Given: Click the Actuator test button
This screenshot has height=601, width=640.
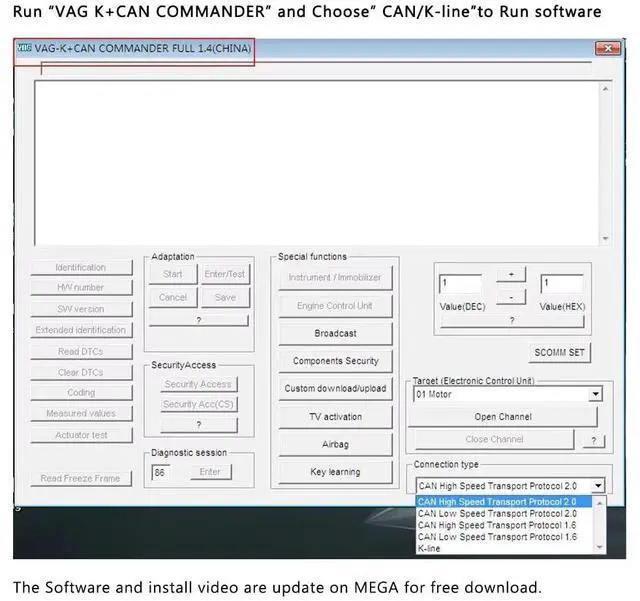Looking at the screenshot, I should pyautogui.click(x=81, y=435).
